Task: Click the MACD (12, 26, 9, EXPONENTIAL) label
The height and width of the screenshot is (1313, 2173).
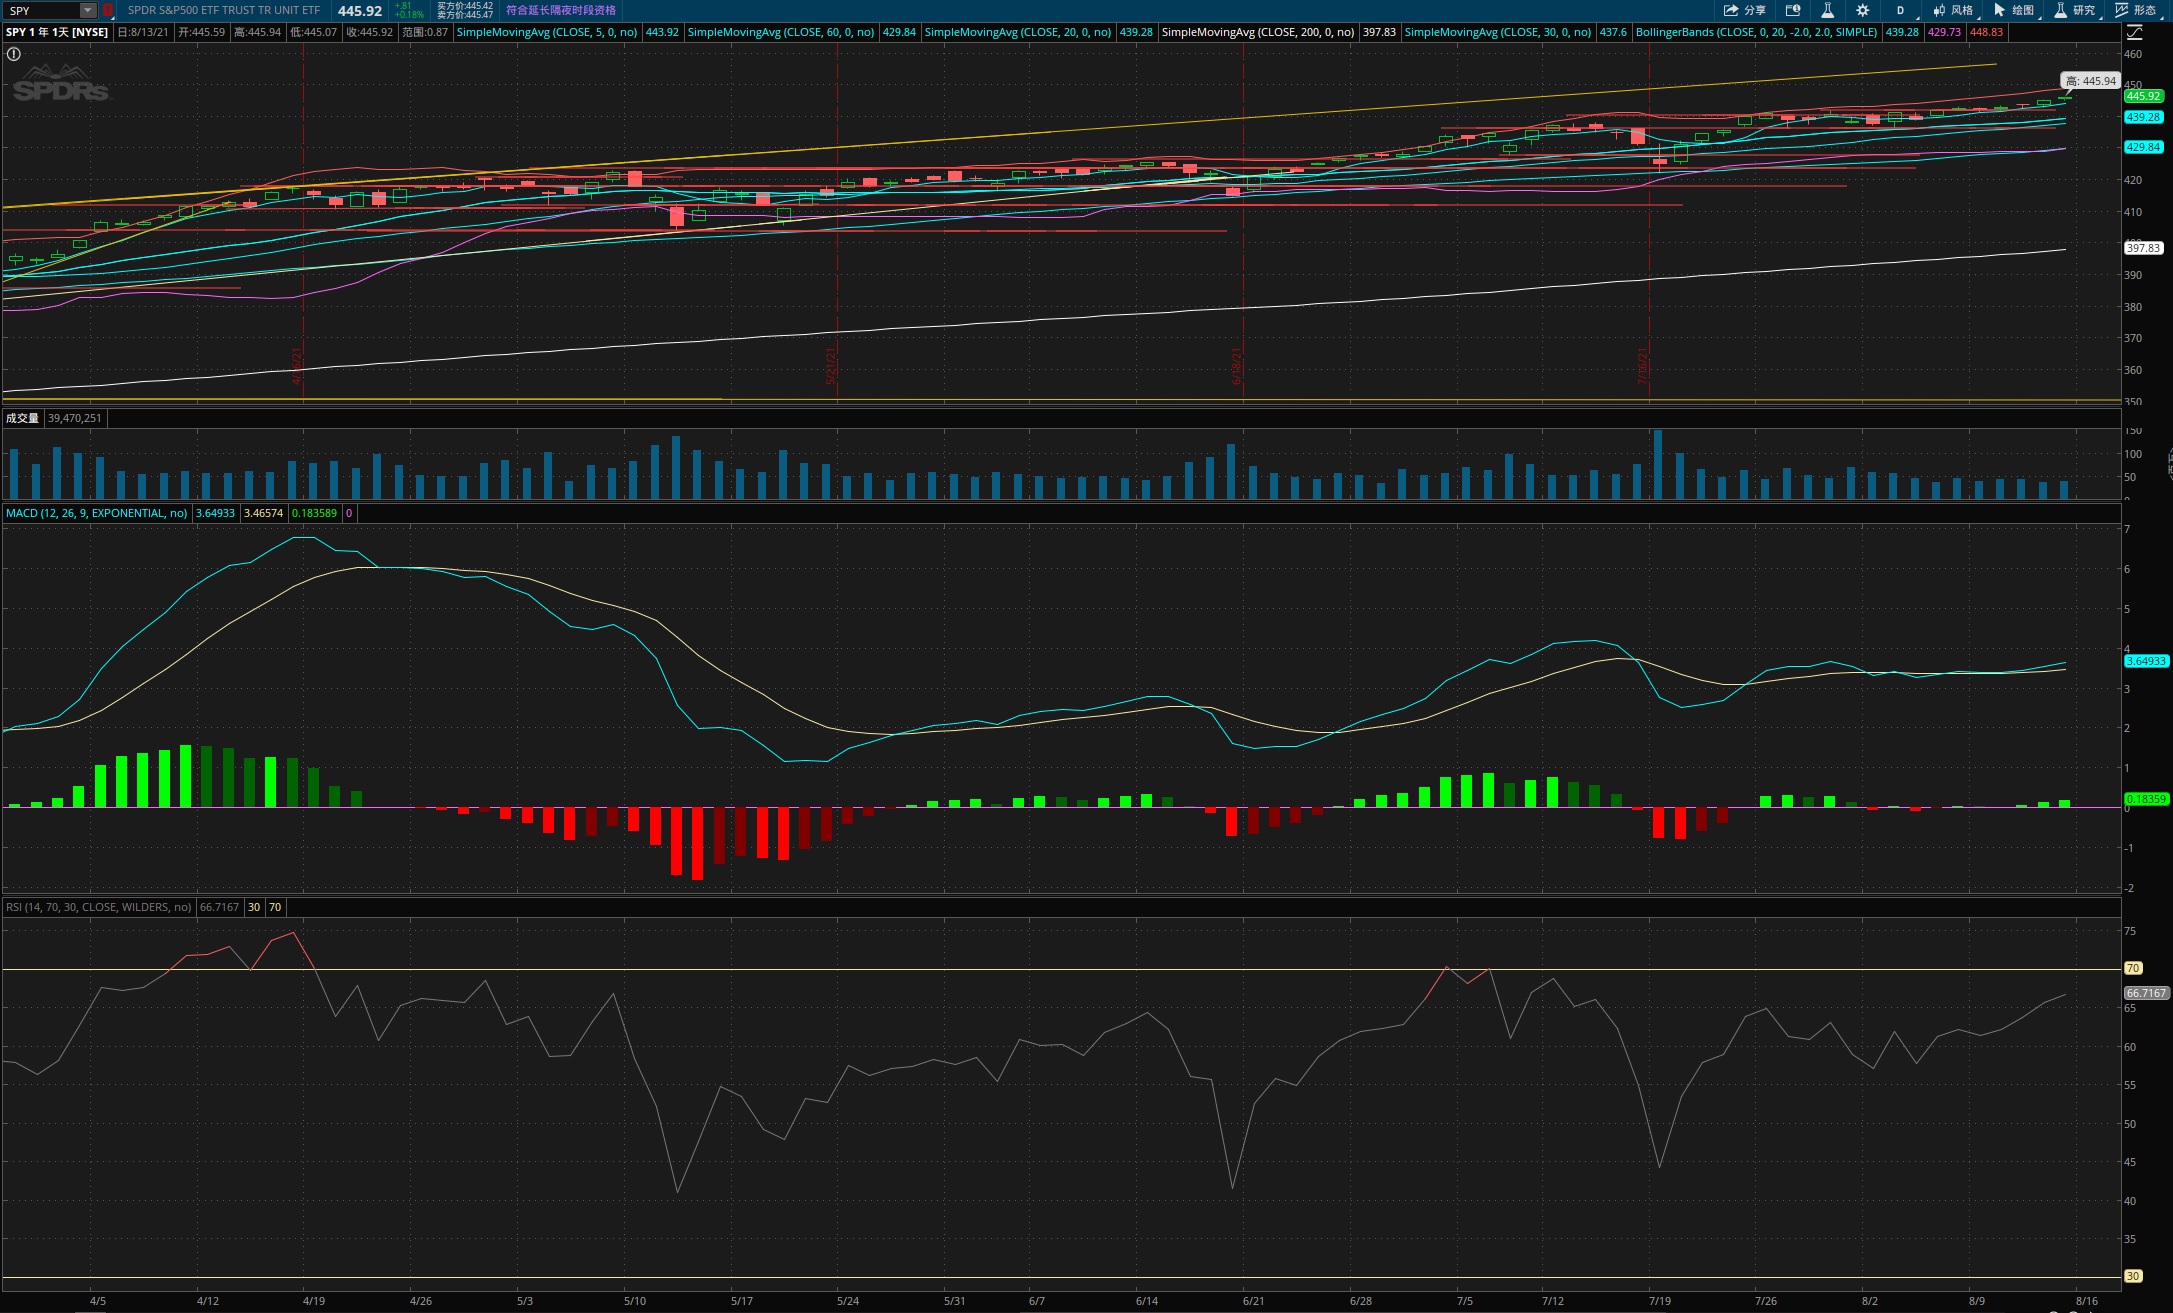Action: [96, 513]
